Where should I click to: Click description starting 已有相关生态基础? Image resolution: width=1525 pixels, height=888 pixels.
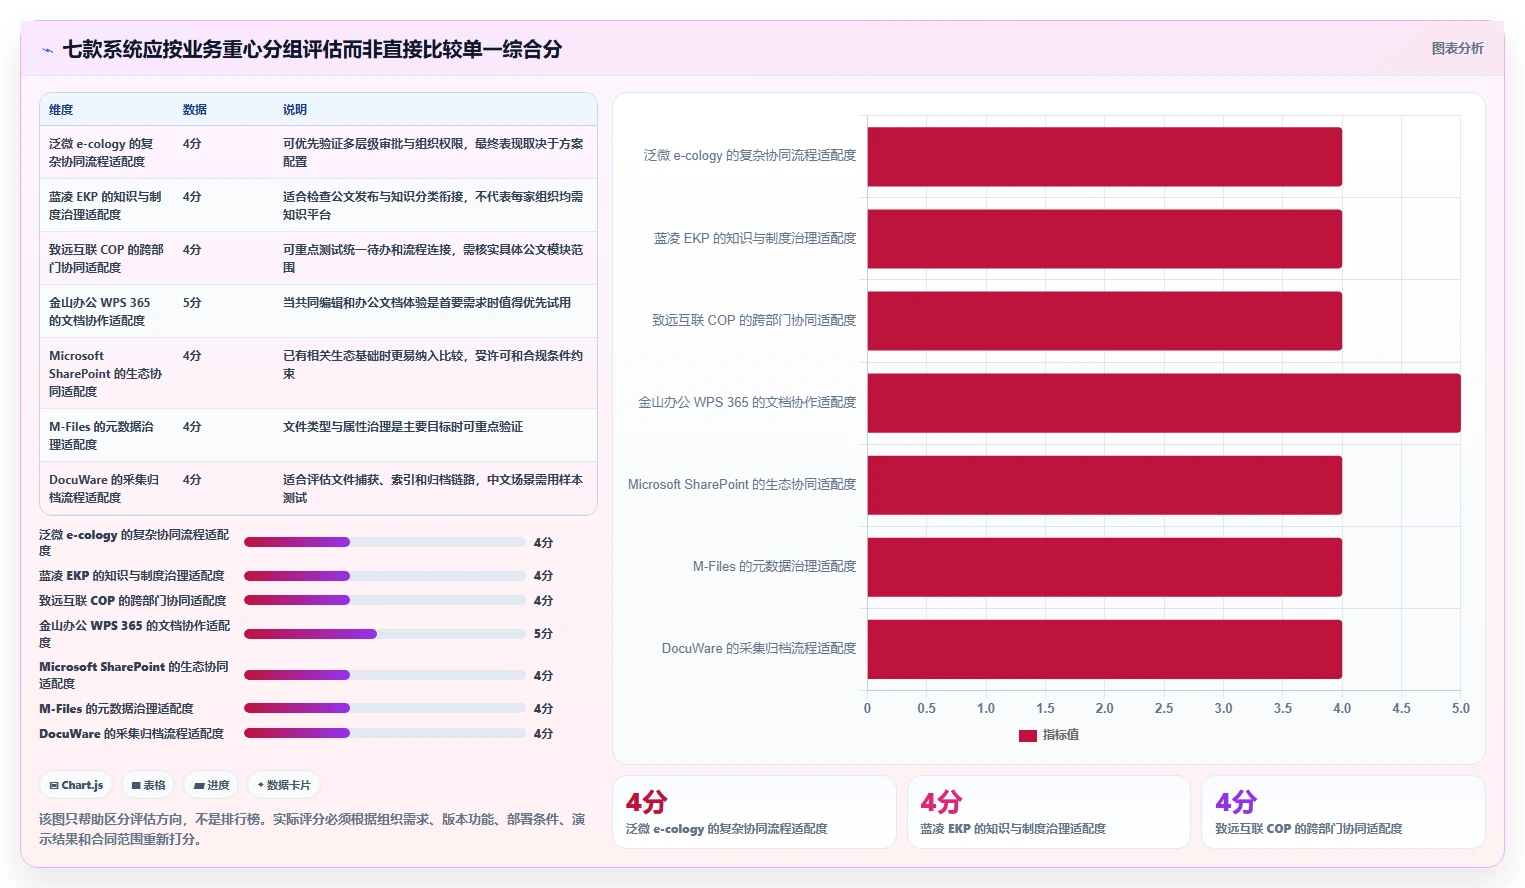coord(433,364)
